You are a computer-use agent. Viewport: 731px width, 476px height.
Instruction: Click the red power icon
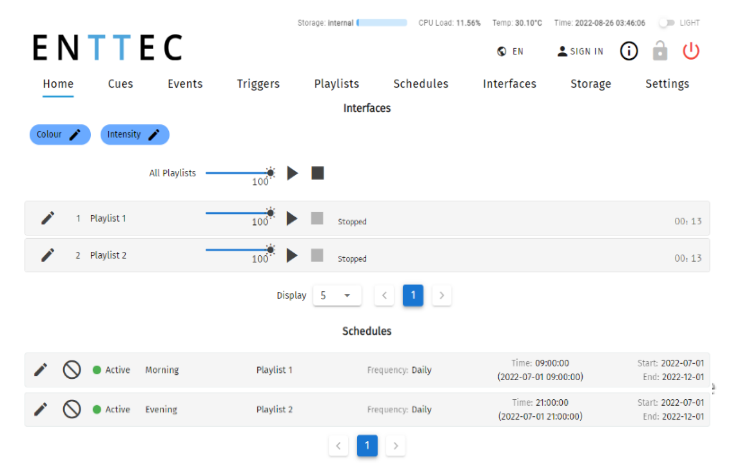[x=691, y=51]
